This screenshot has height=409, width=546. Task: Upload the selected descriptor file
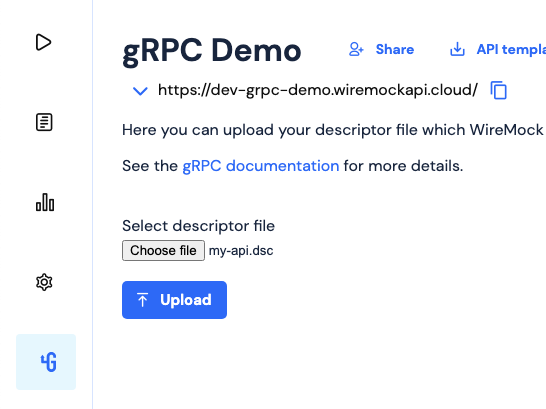(174, 300)
